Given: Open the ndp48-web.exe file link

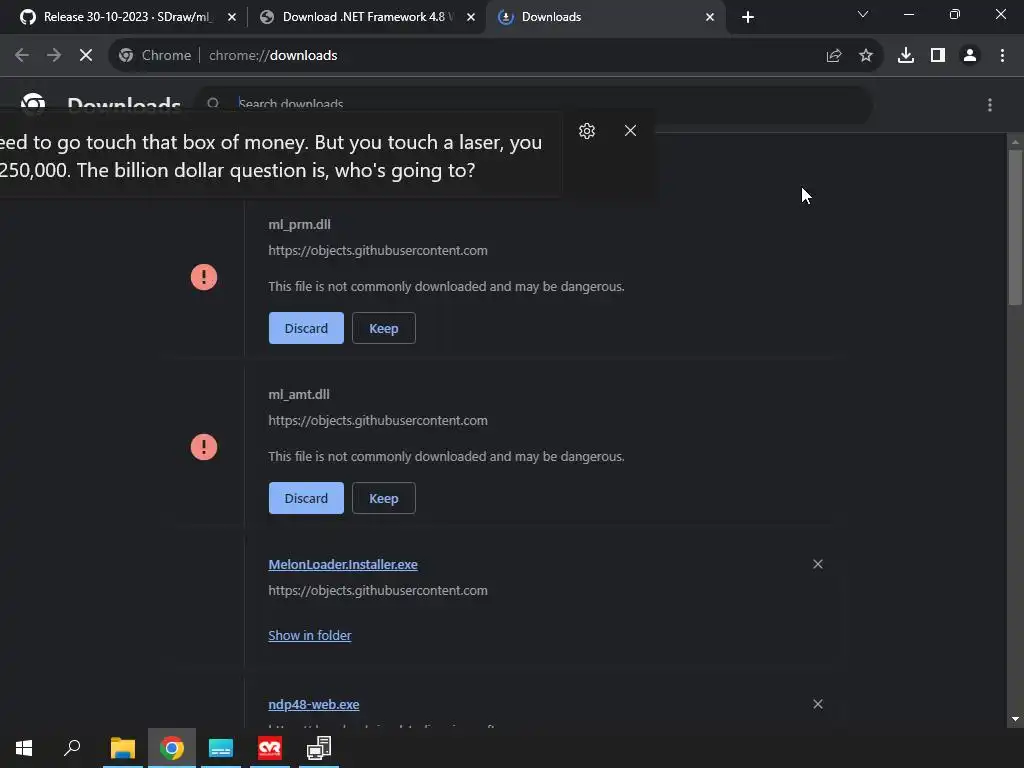Looking at the screenshot, I should [x=313, y=705].
